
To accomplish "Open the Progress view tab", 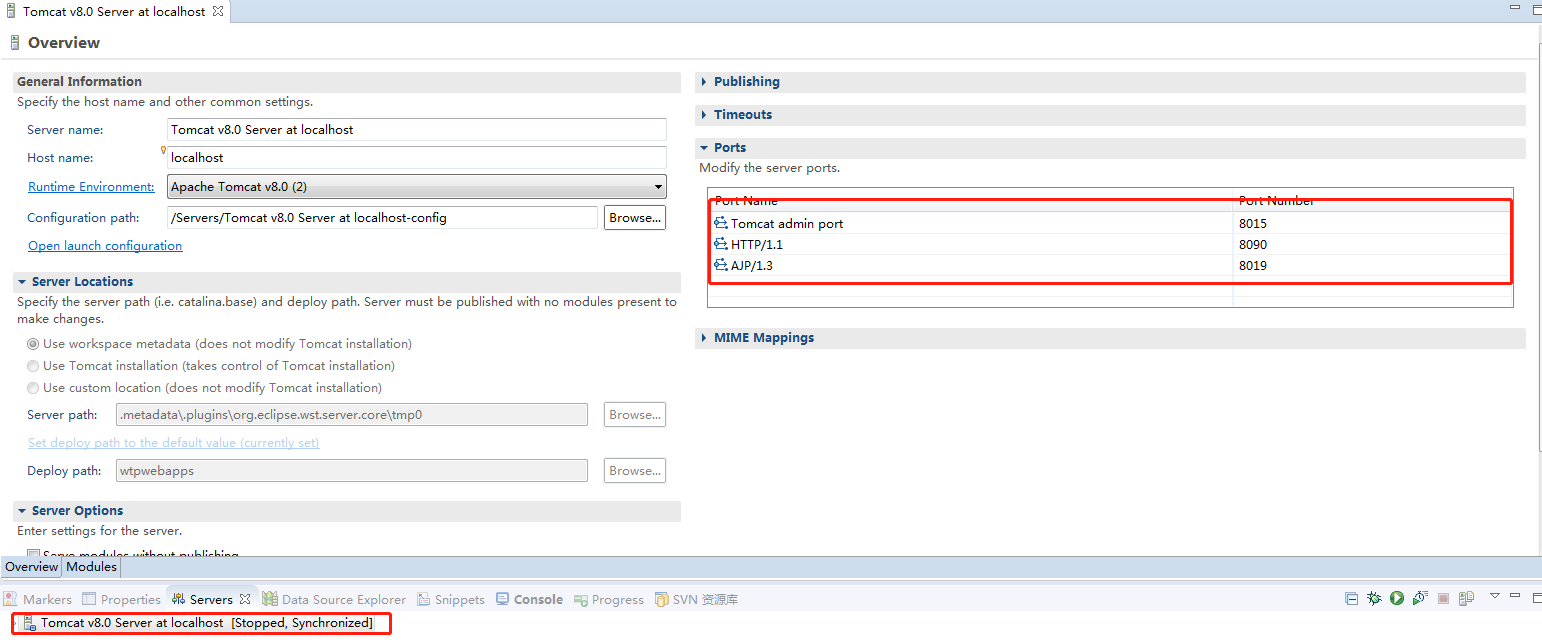I will click(x=609, y=599).
